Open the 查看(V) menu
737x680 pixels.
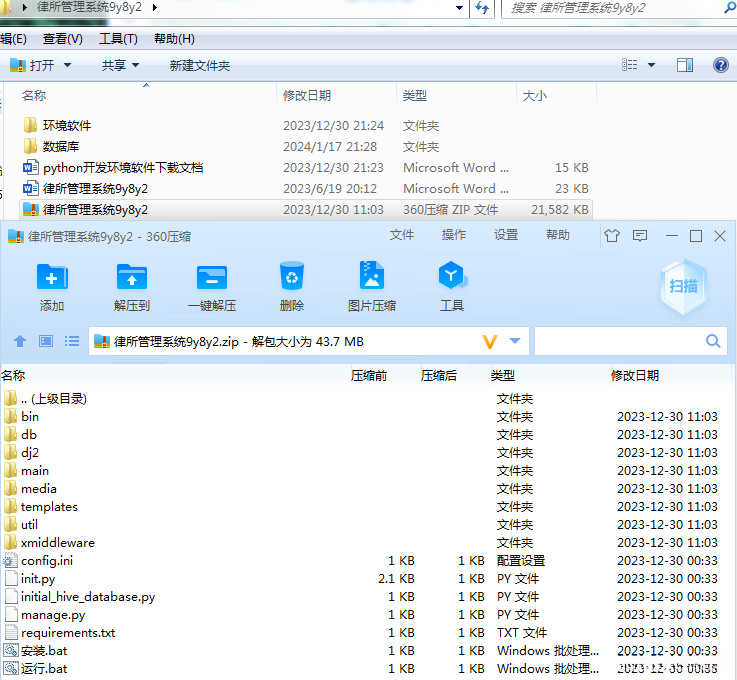63,39
